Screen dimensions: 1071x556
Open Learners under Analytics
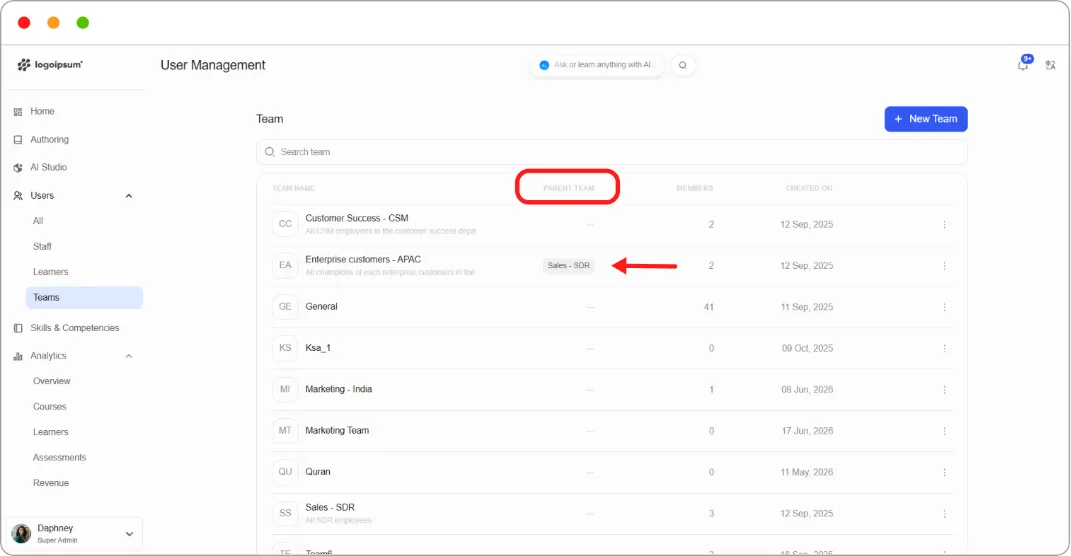pos(51,432)
